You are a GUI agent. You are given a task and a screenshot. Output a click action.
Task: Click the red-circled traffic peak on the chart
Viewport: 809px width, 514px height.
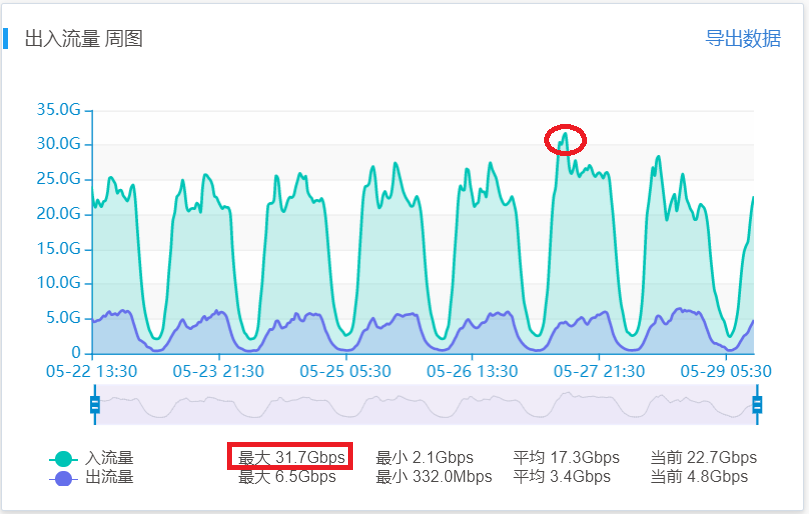point(565,138)
